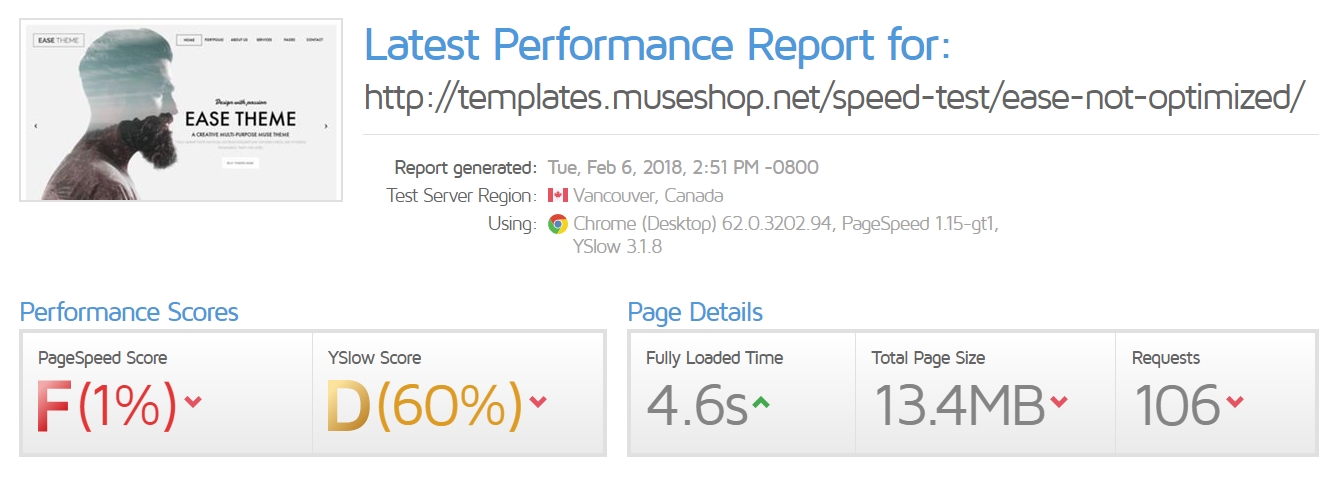Select the YSlow Score D(60%) value

425,406
